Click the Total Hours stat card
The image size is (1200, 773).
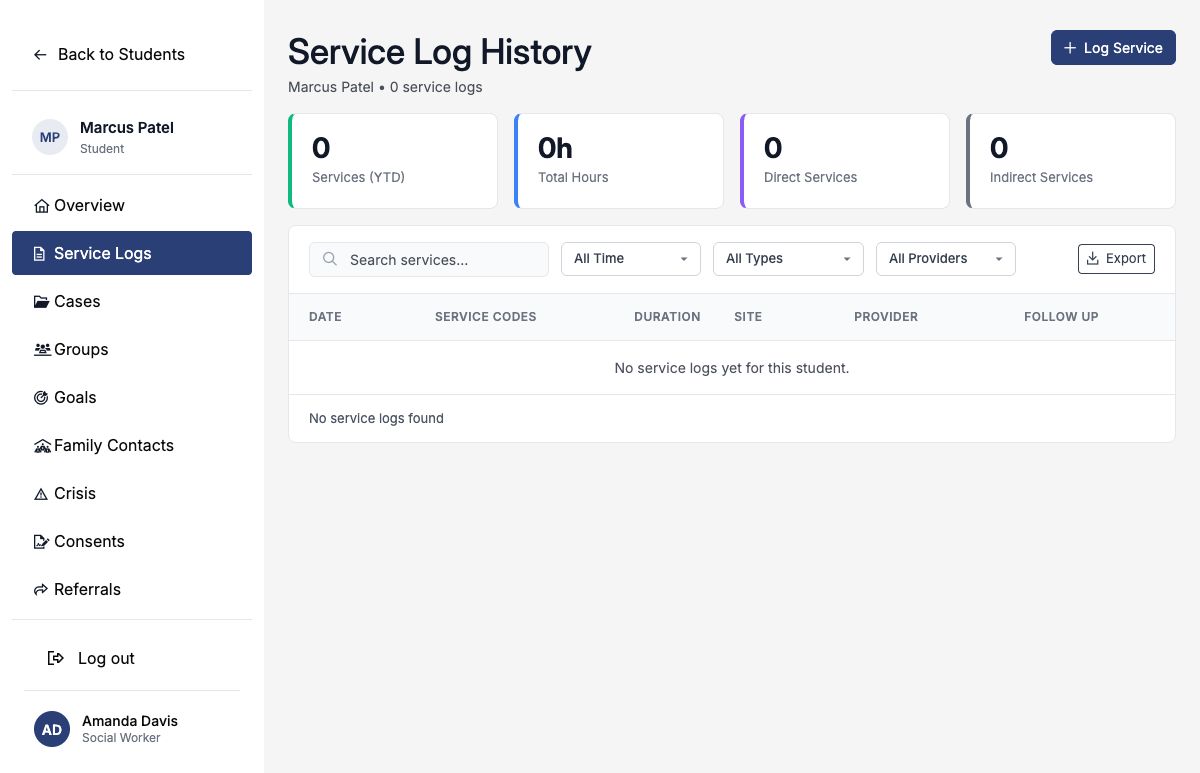(x=619, y=161)
